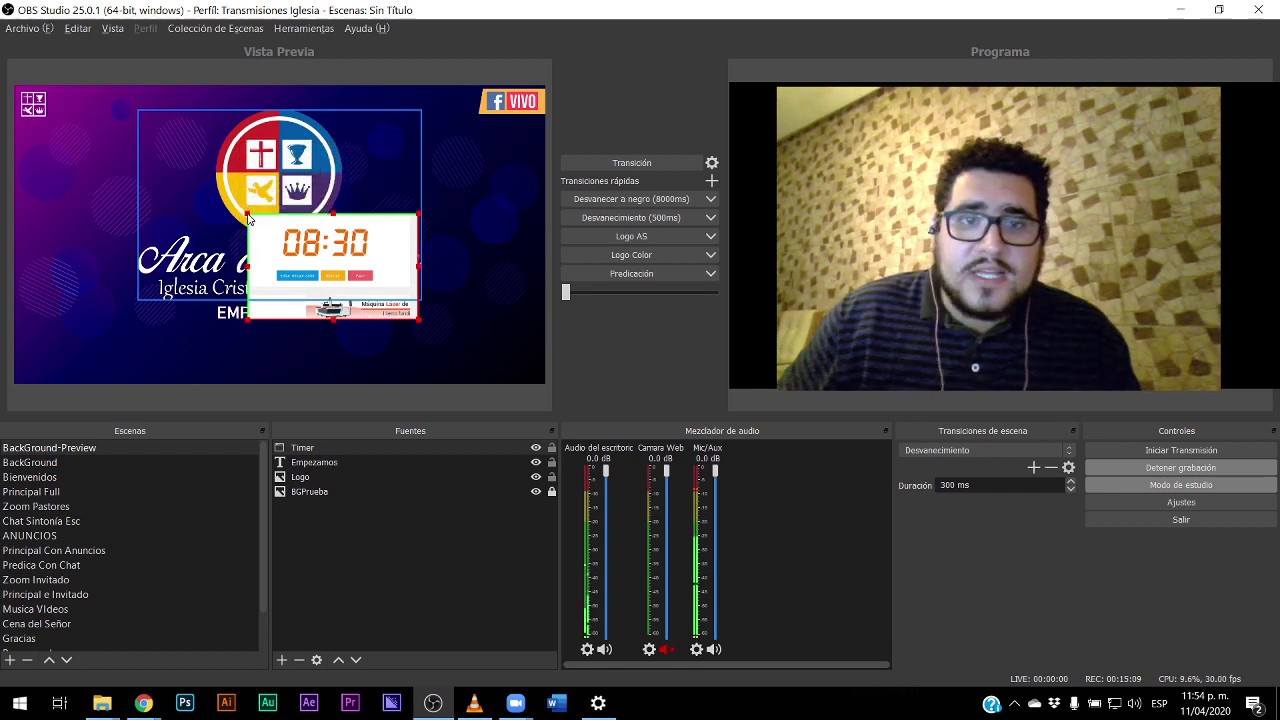Click the transition T-bar slider handle
Viewport: 1280px width, 720px height.
tap(566, 292)
